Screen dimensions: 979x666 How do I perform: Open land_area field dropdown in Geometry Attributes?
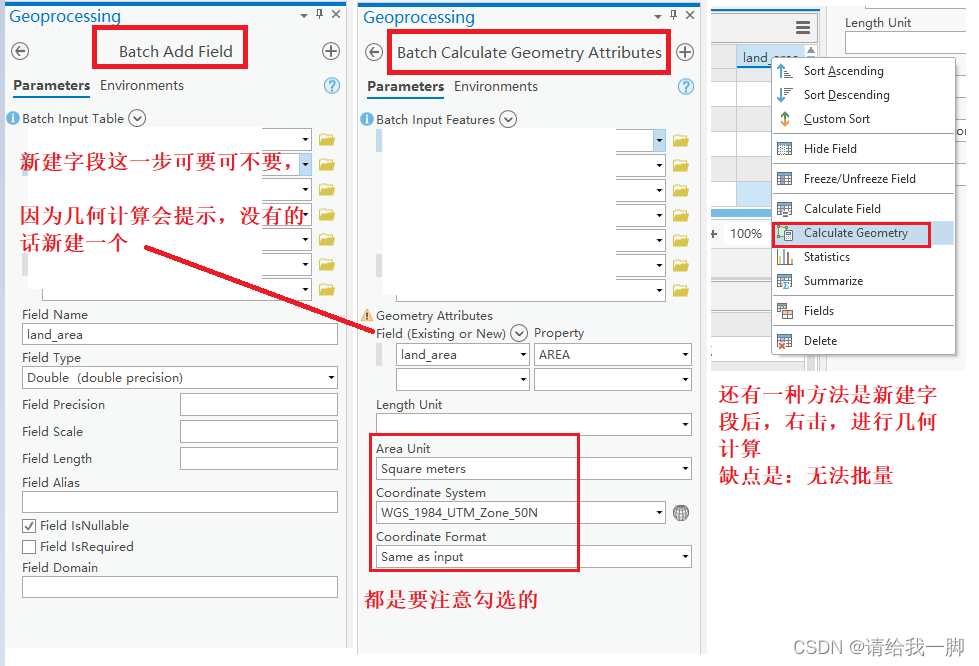(x=523, y=355)
